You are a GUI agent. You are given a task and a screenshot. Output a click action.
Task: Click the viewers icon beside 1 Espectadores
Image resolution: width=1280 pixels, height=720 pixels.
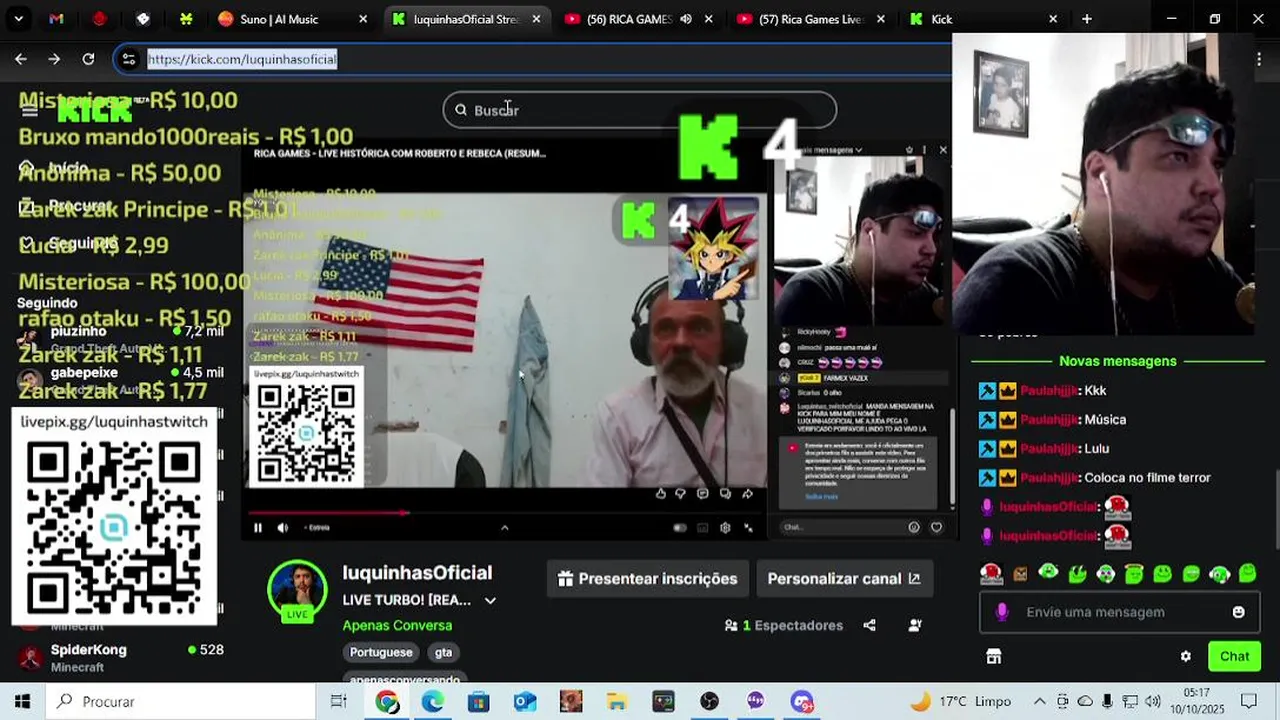click(x=731, y=626)
